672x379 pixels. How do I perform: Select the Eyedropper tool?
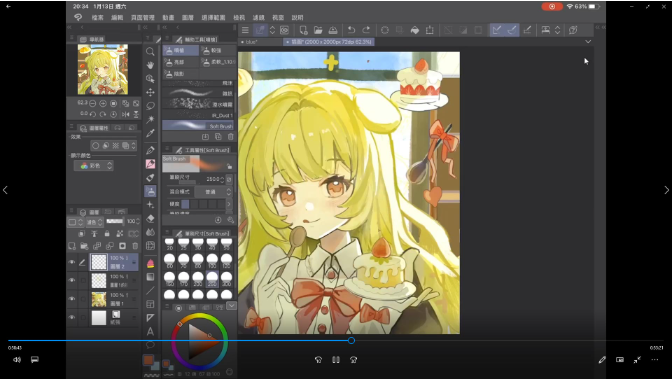coord(150,133)
